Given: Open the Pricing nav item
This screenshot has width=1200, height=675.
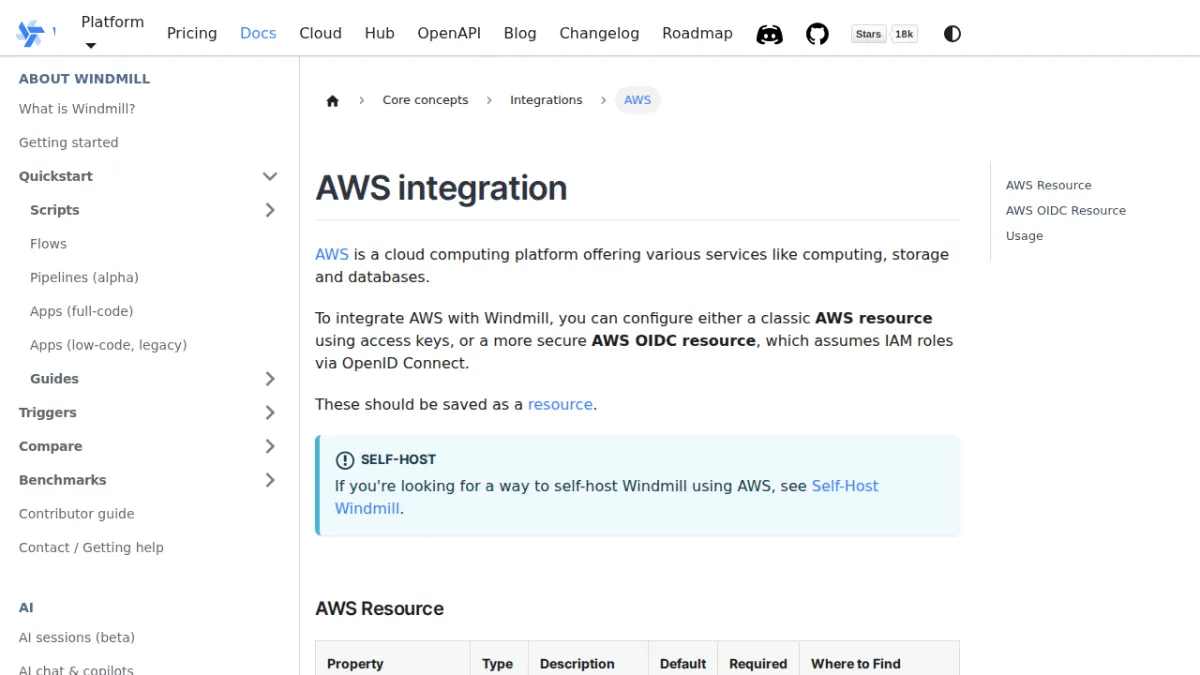Looking at the screenshot, I should (192, 33).
